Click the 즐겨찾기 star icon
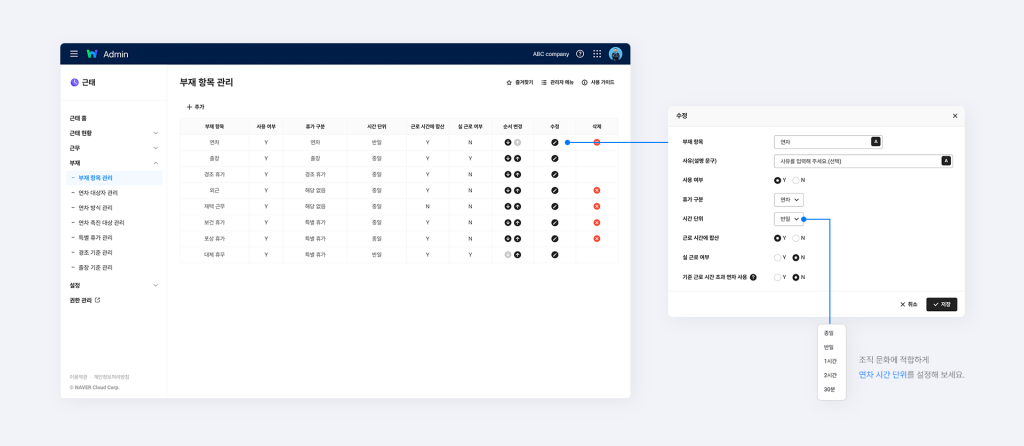Image resolution: width=1024 pixels, height=446 pixels. click(510, 82)
